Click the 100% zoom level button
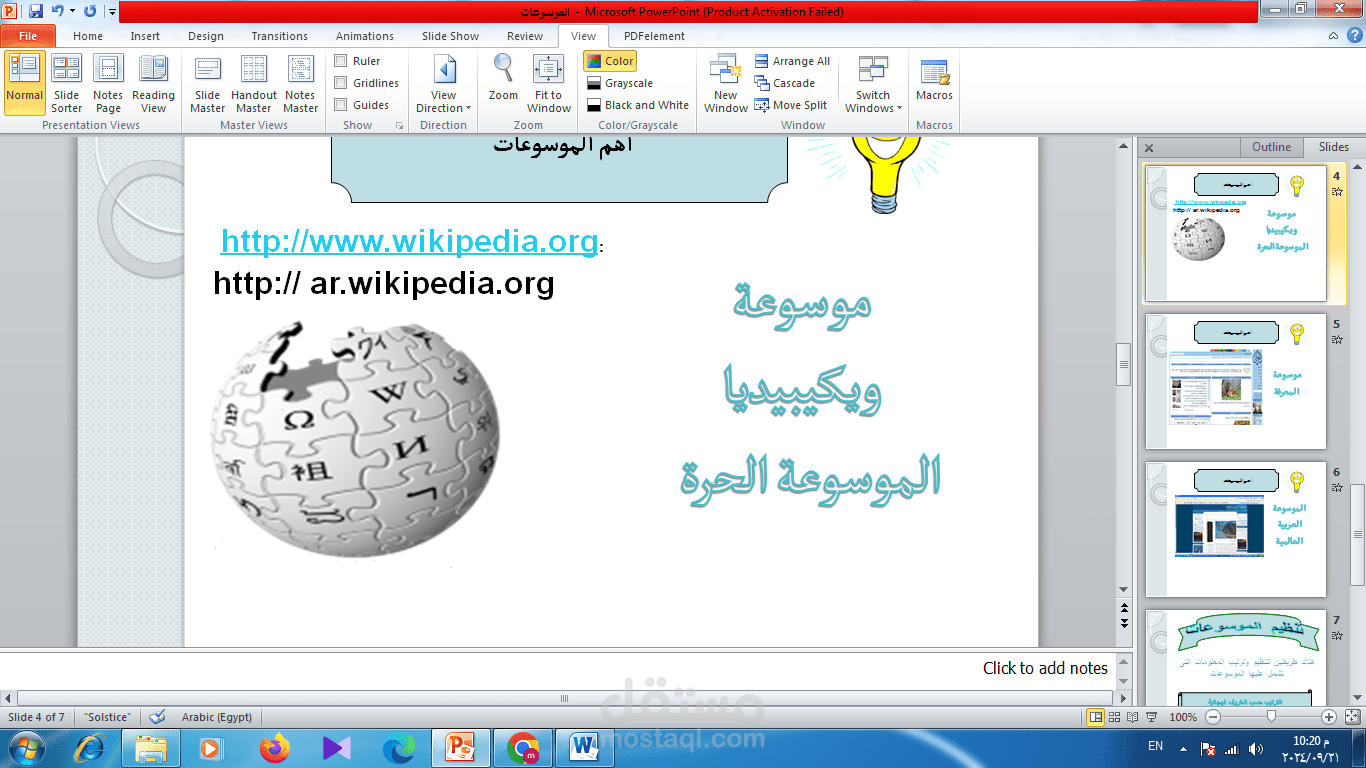Screen dimensions: 1366x768 (x=1183, y=717)
